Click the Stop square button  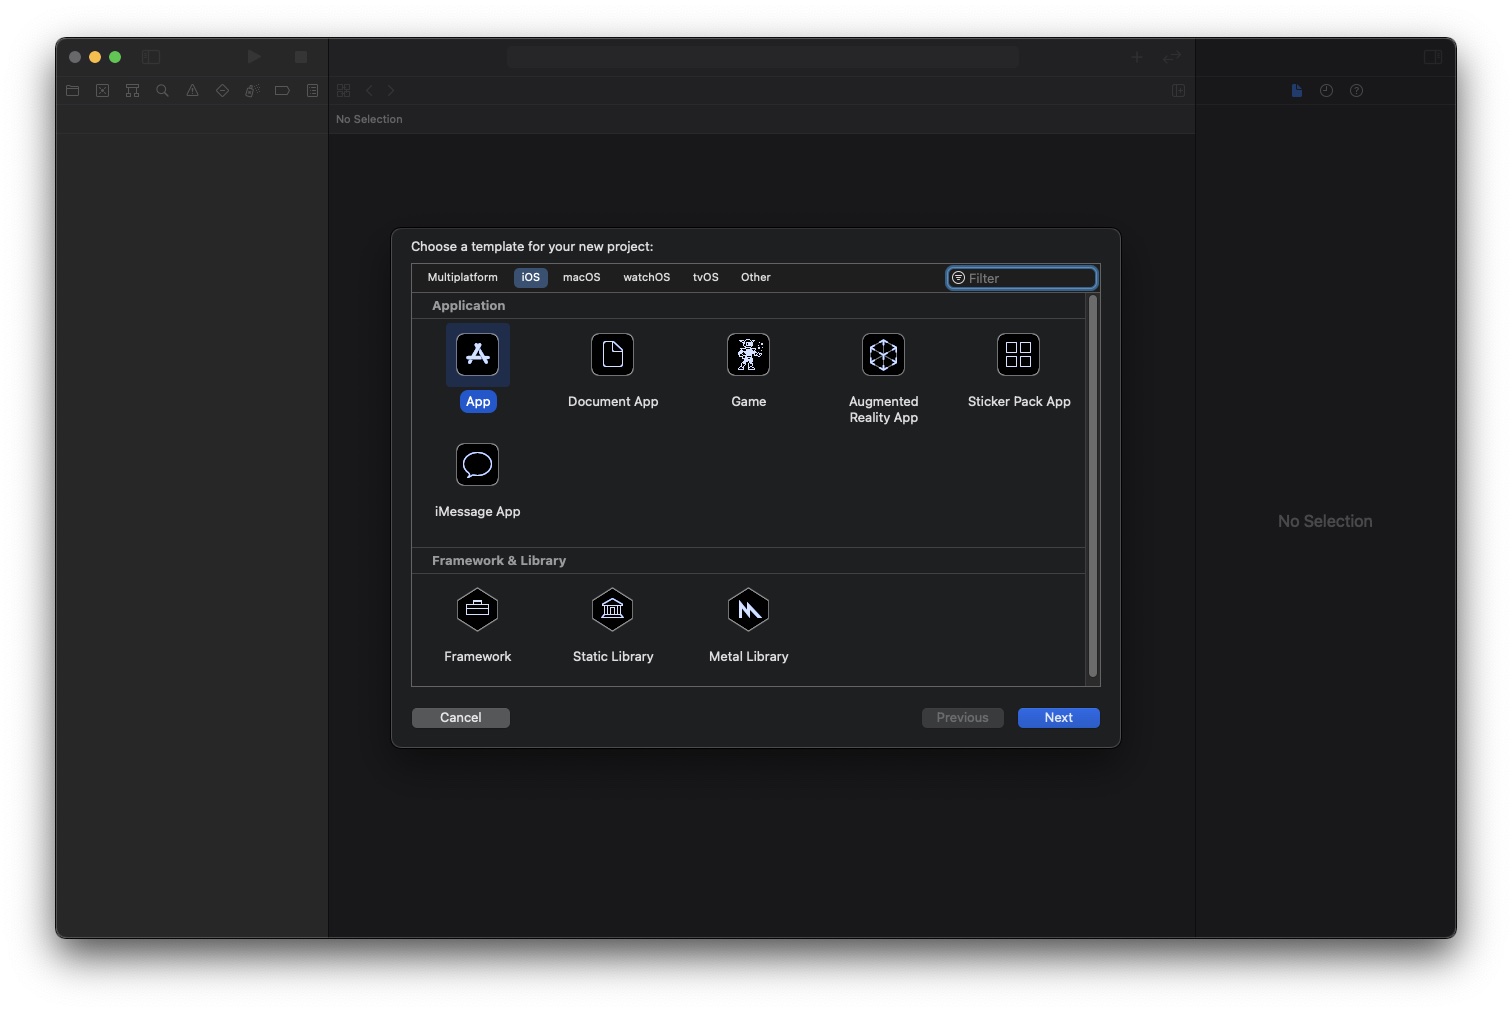pos(300,57)
